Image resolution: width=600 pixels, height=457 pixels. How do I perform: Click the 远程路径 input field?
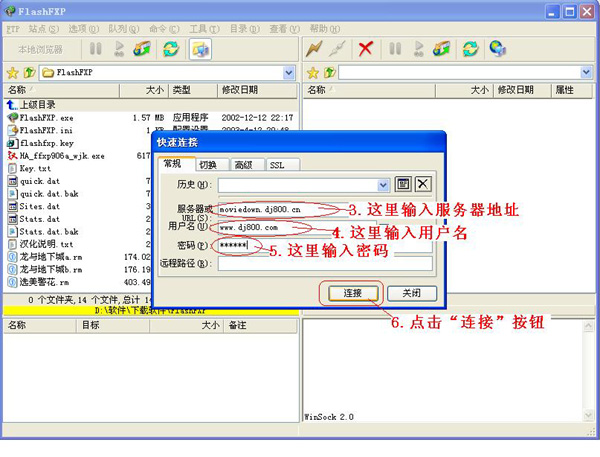[322, 264]
